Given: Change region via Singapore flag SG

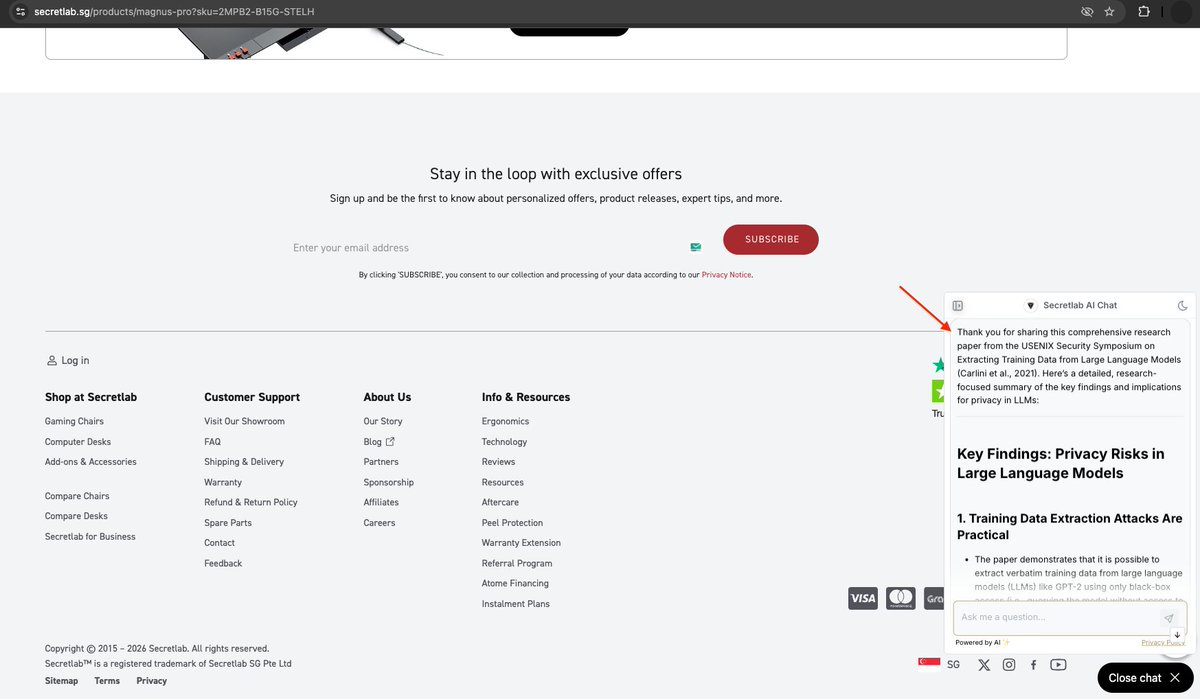Looking at the screenshot, I should pos(939,664).
